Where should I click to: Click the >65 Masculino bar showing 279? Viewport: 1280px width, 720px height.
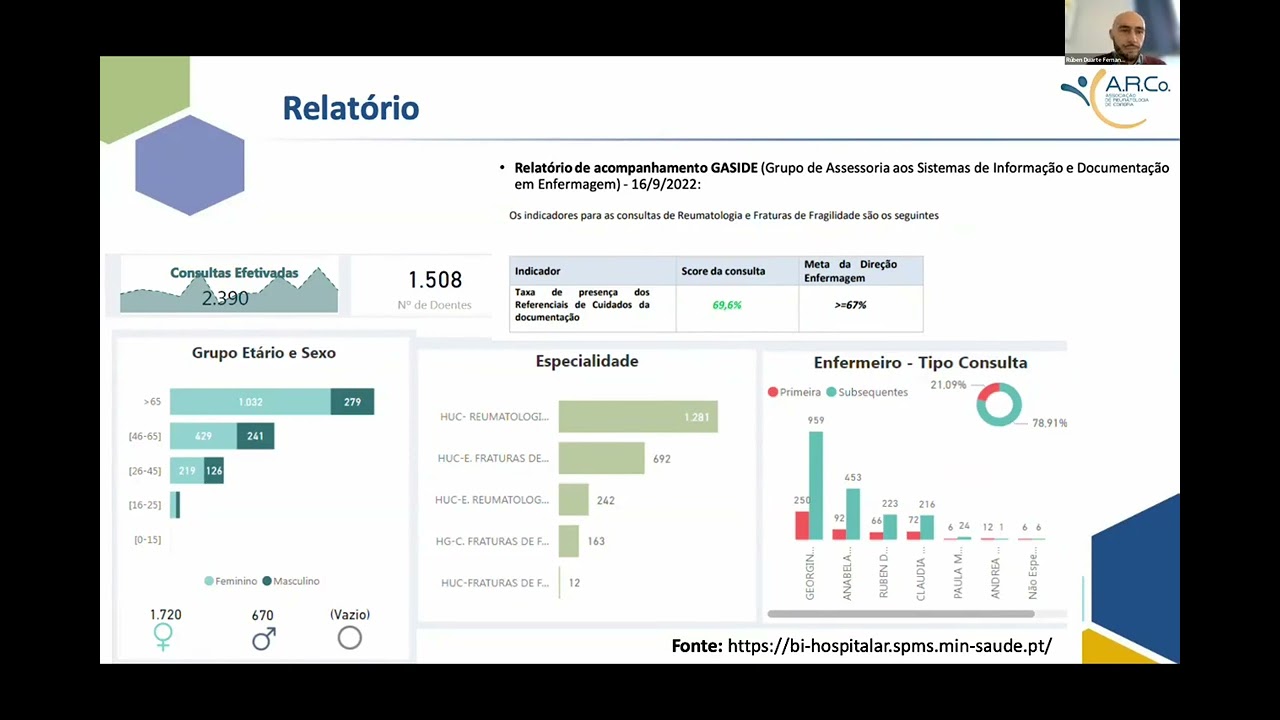(x=352, y=402)
